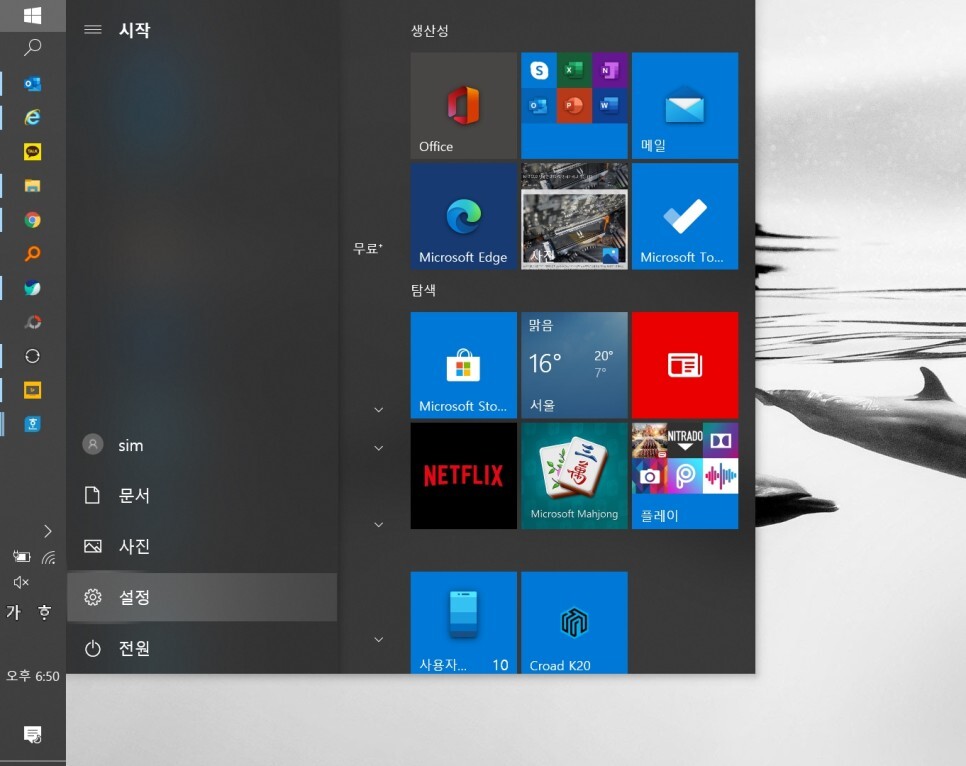Screen dimensions: 966x766
Task: Launch the Microsoft Edge tile
Action: [x=464, y=216]
